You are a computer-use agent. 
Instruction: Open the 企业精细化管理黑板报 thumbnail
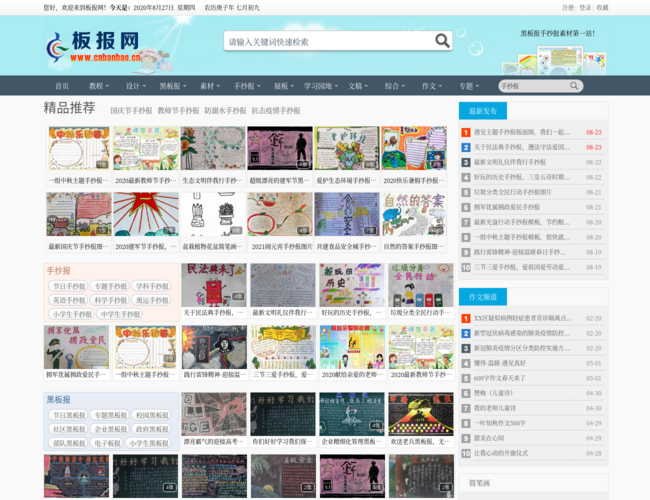(352, 414)
